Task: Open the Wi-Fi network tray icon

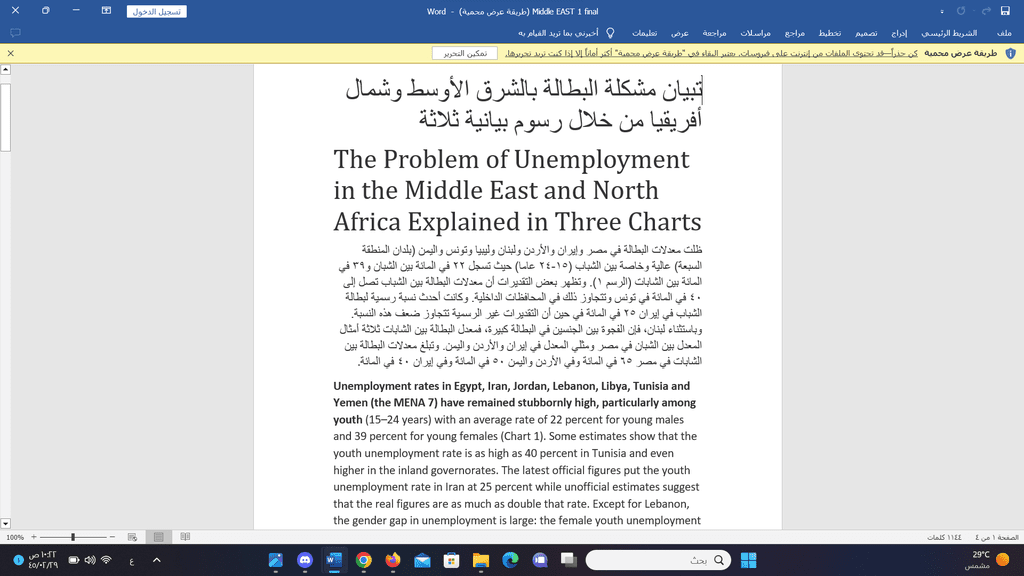Action: (106, 560)
